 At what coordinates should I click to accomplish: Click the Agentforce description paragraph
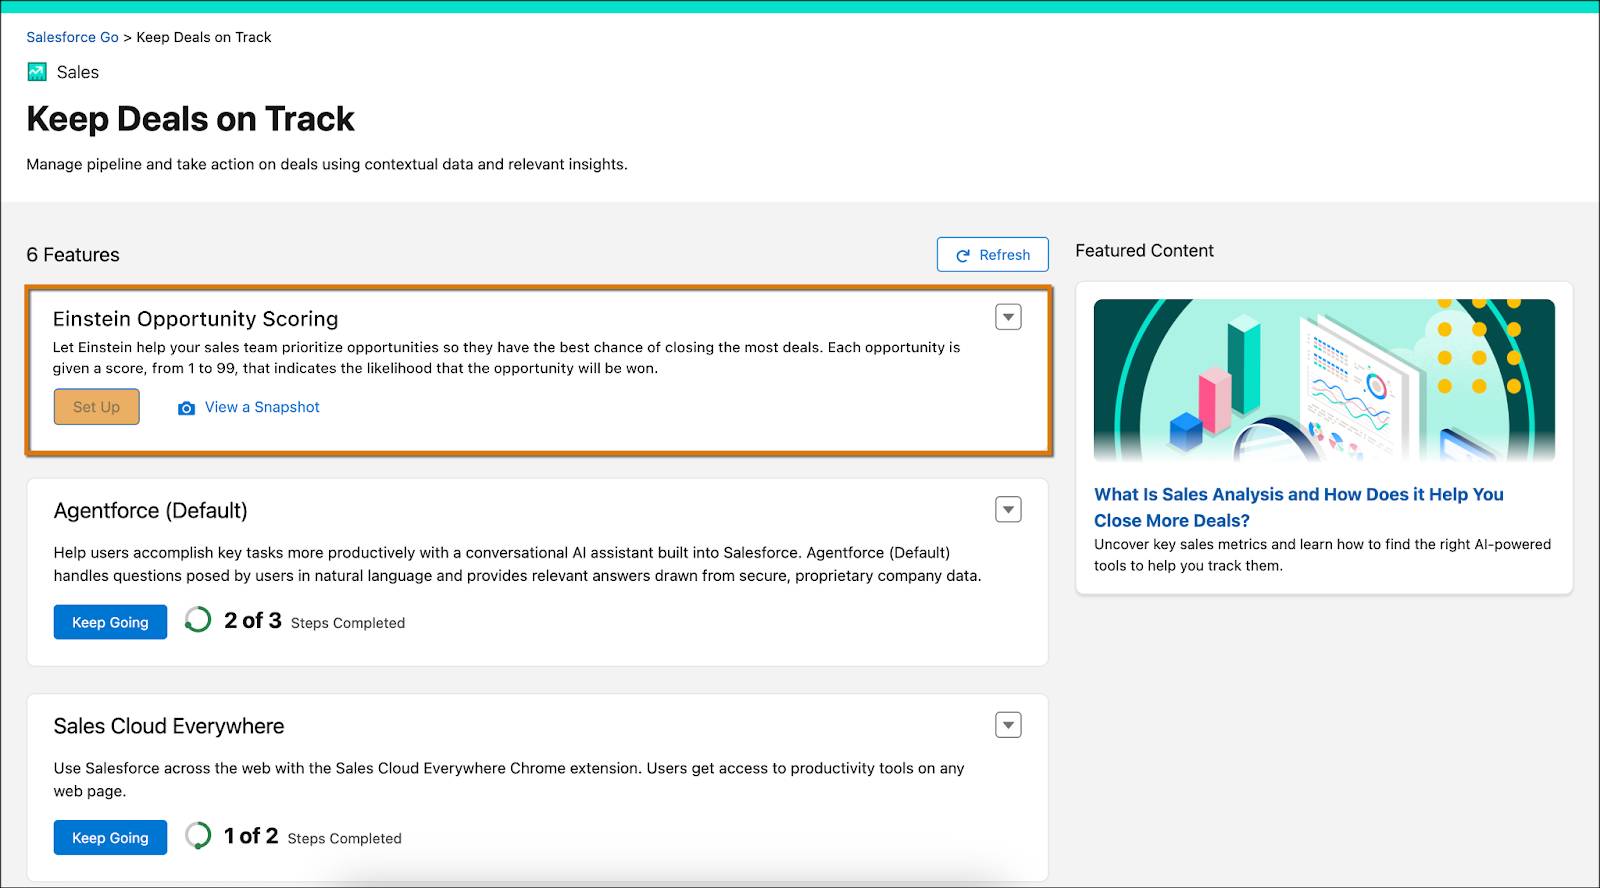517,564
